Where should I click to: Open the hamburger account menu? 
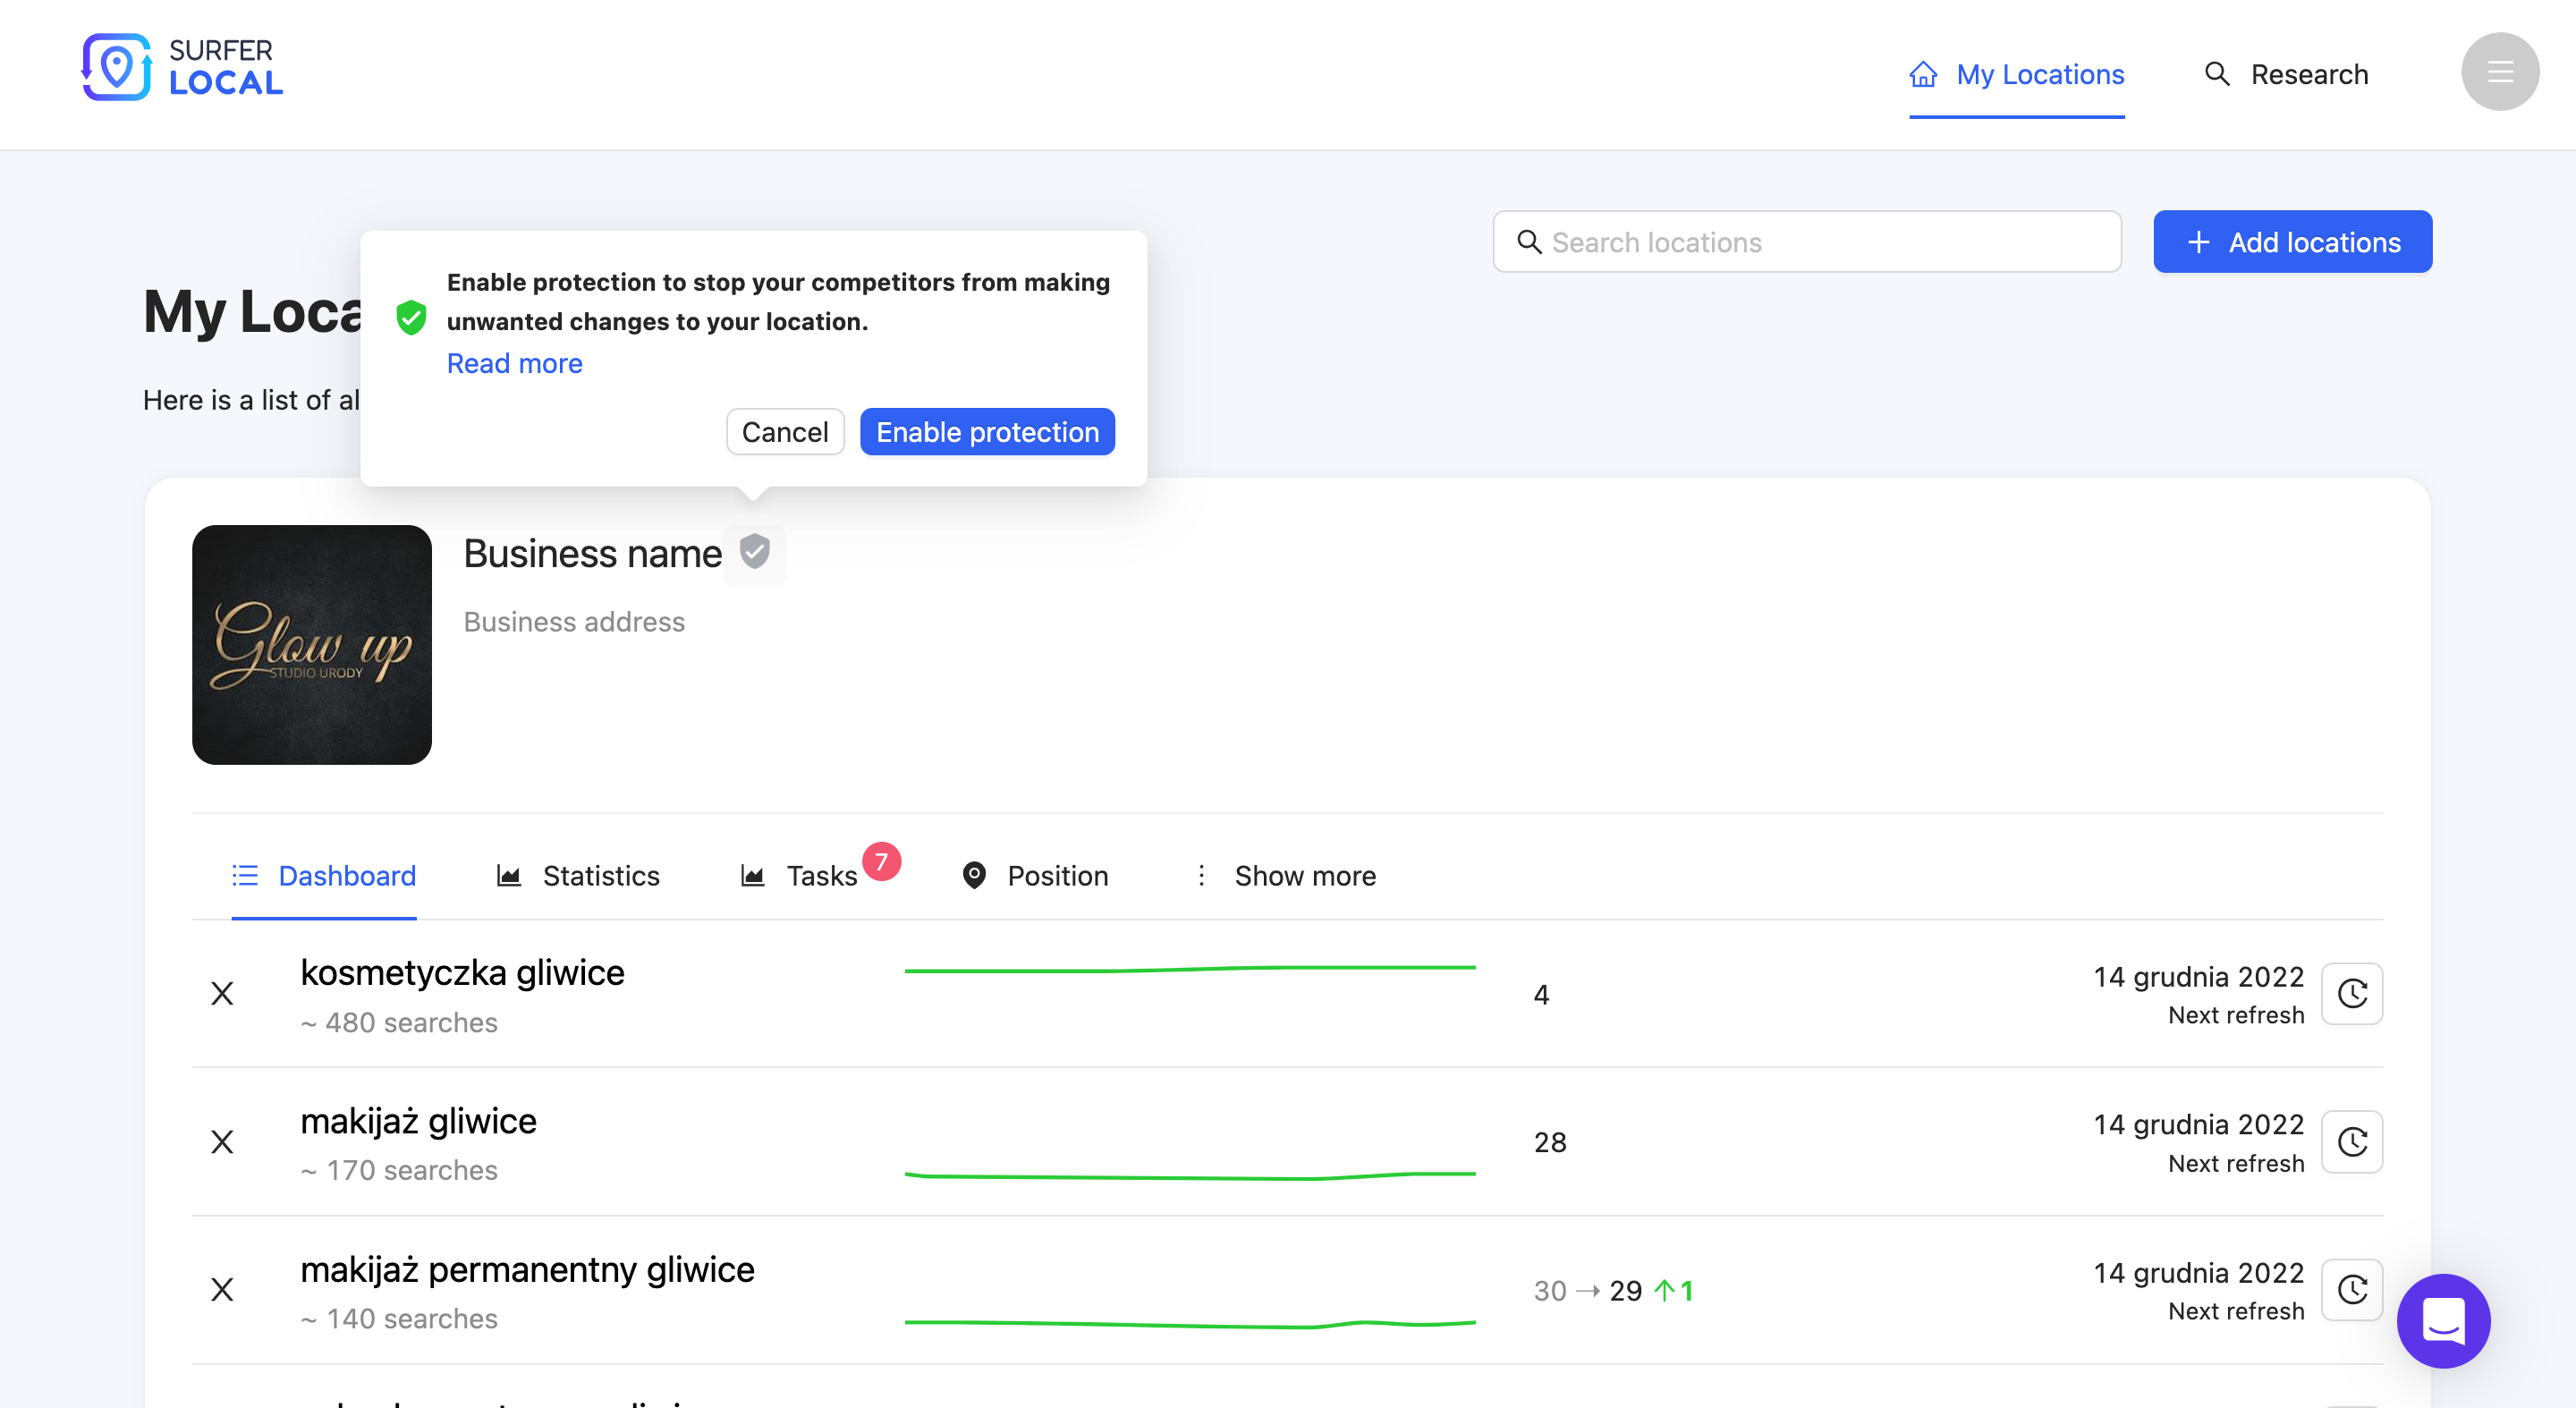[2498, 72]
